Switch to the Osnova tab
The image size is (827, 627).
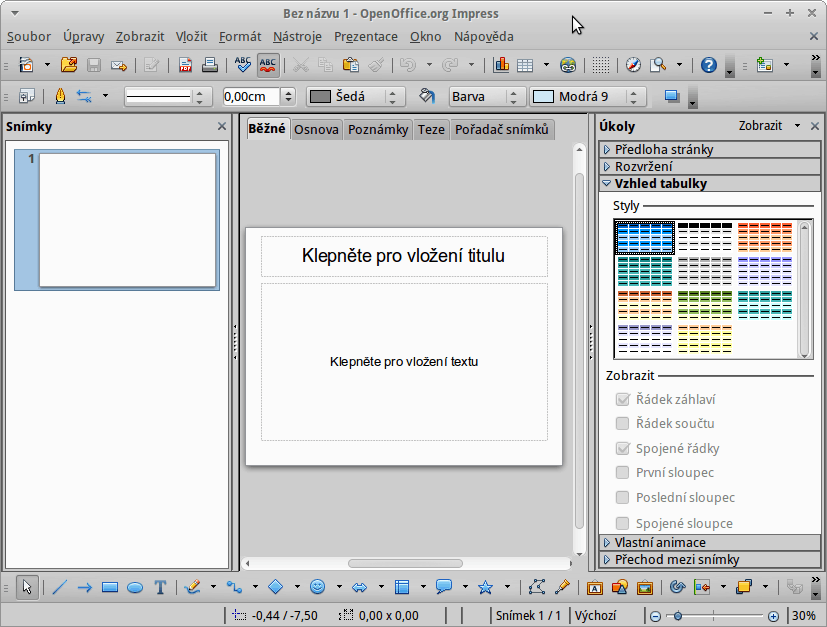(316, 130)
